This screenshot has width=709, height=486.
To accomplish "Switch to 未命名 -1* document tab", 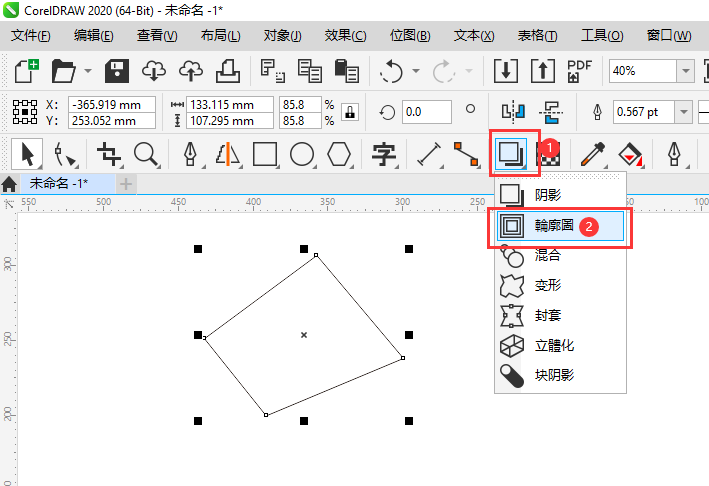I will (67, 184).
